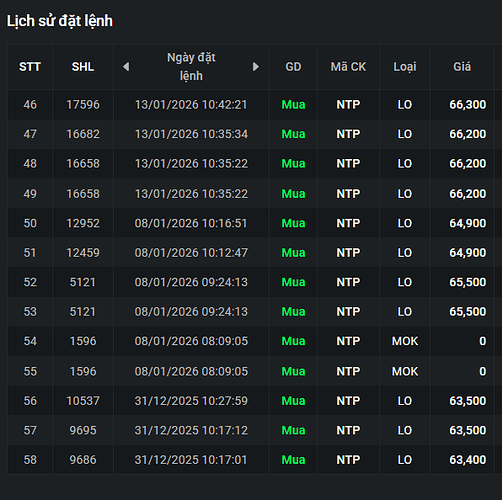The height and width of the screenshot is (500, 502).
Task: Click the Ngày đặt lệnh column header
Action: pyautogui.click(x=191, y=67)
